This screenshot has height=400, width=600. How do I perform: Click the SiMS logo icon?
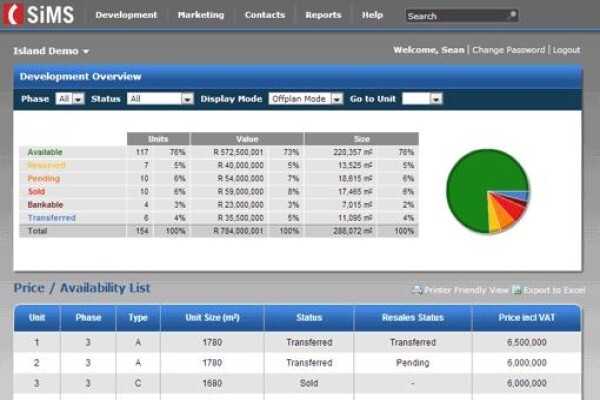click(x=13, y=15)
